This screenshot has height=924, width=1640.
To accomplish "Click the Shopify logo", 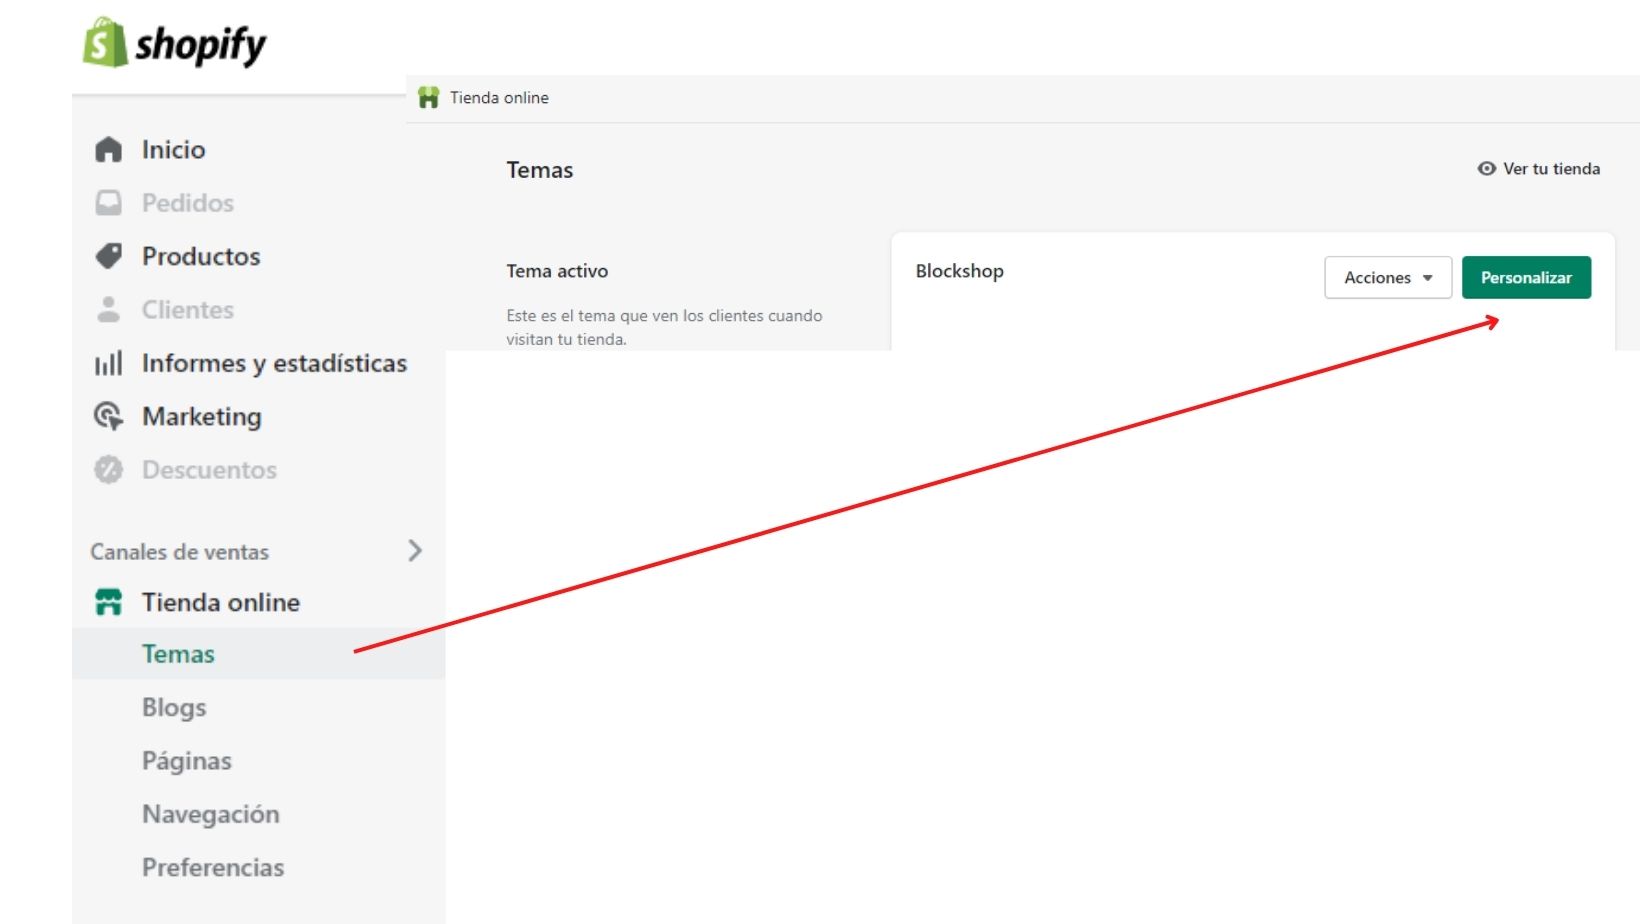I will (x=175, y=43).
